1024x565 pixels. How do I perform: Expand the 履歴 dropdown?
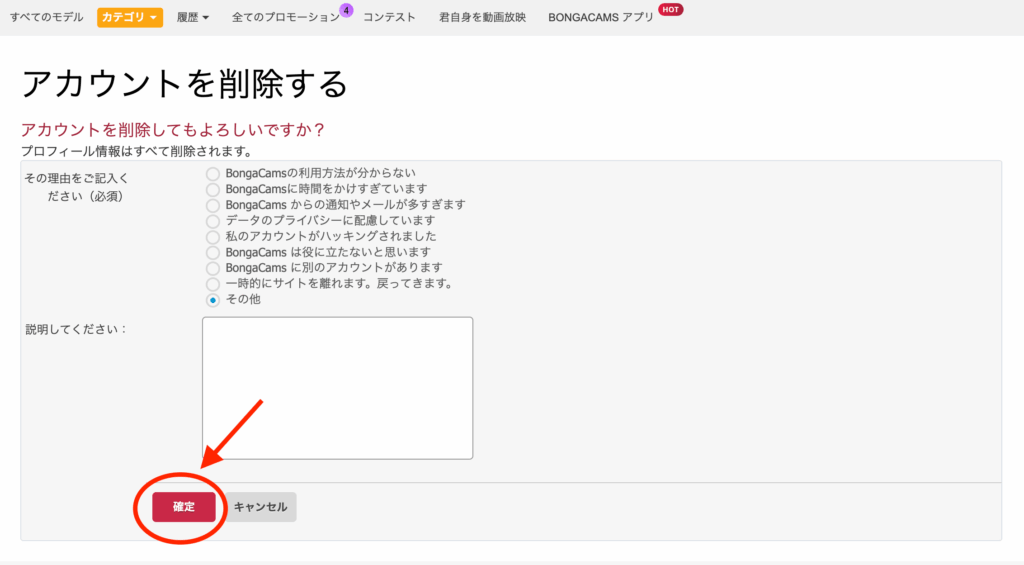(x=193, y=18)
